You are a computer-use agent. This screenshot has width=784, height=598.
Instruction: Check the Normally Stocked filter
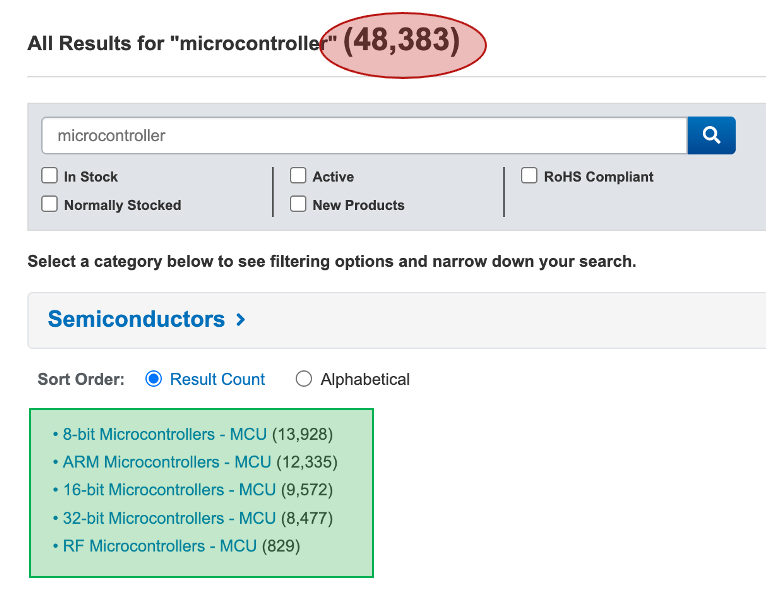pos(49,204)
